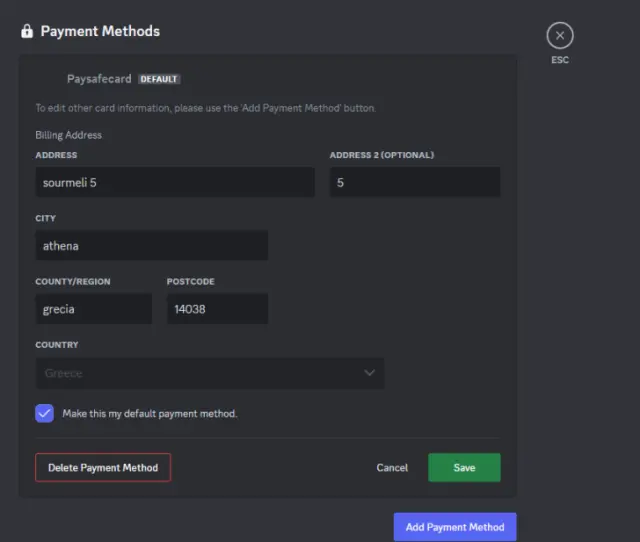Click the Postcode field showing 14038
640x542 pixels.
[x=218, y=309]
